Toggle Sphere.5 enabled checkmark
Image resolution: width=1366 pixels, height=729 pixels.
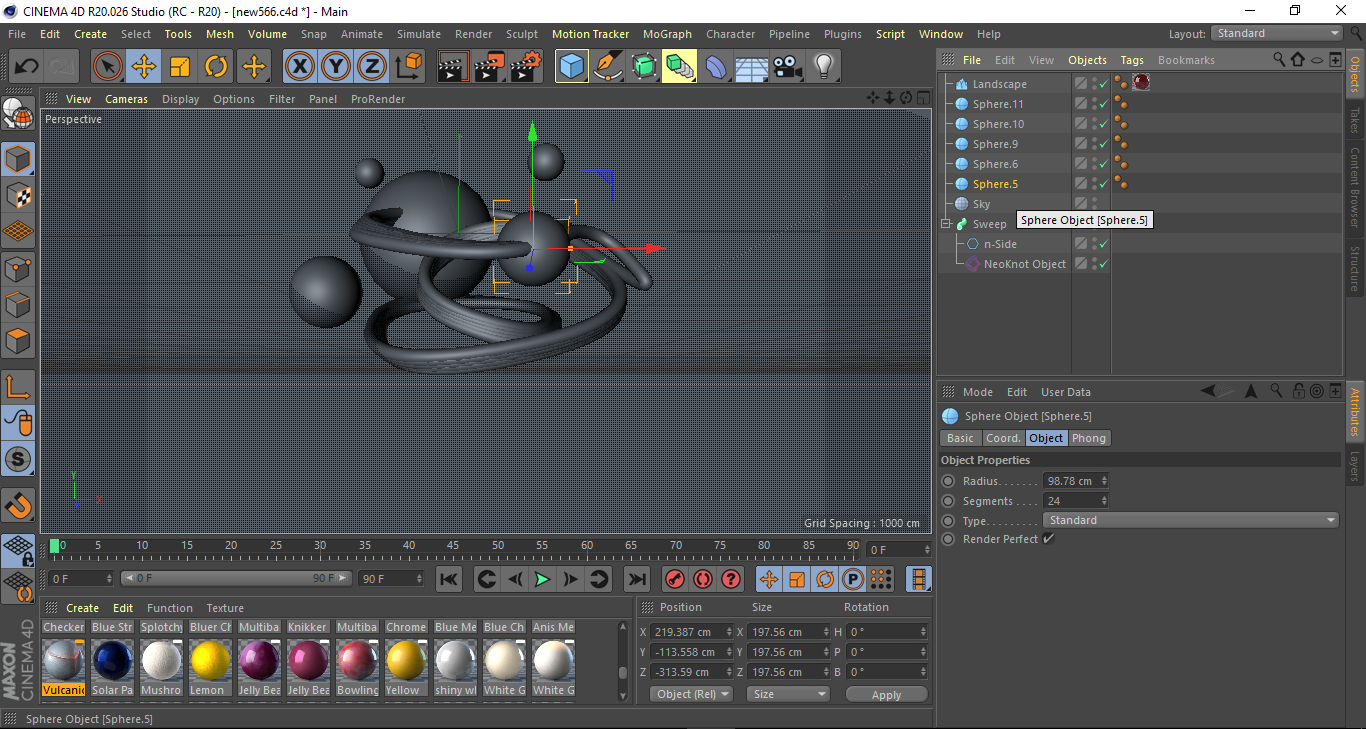point(1103,184)
